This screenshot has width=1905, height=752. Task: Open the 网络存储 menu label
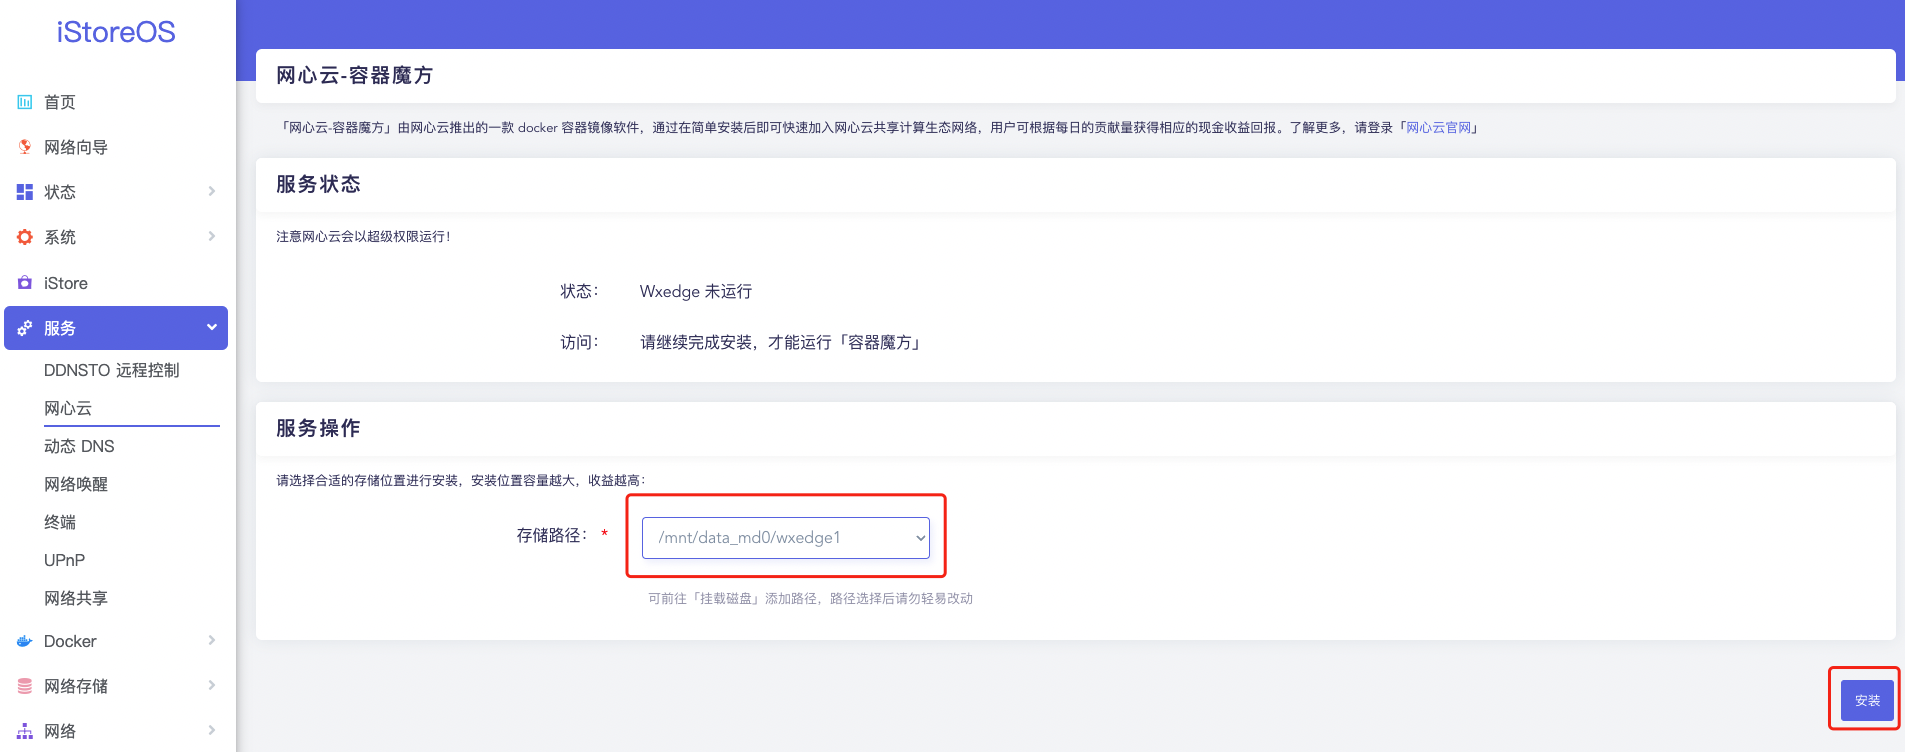click(76, 686)
